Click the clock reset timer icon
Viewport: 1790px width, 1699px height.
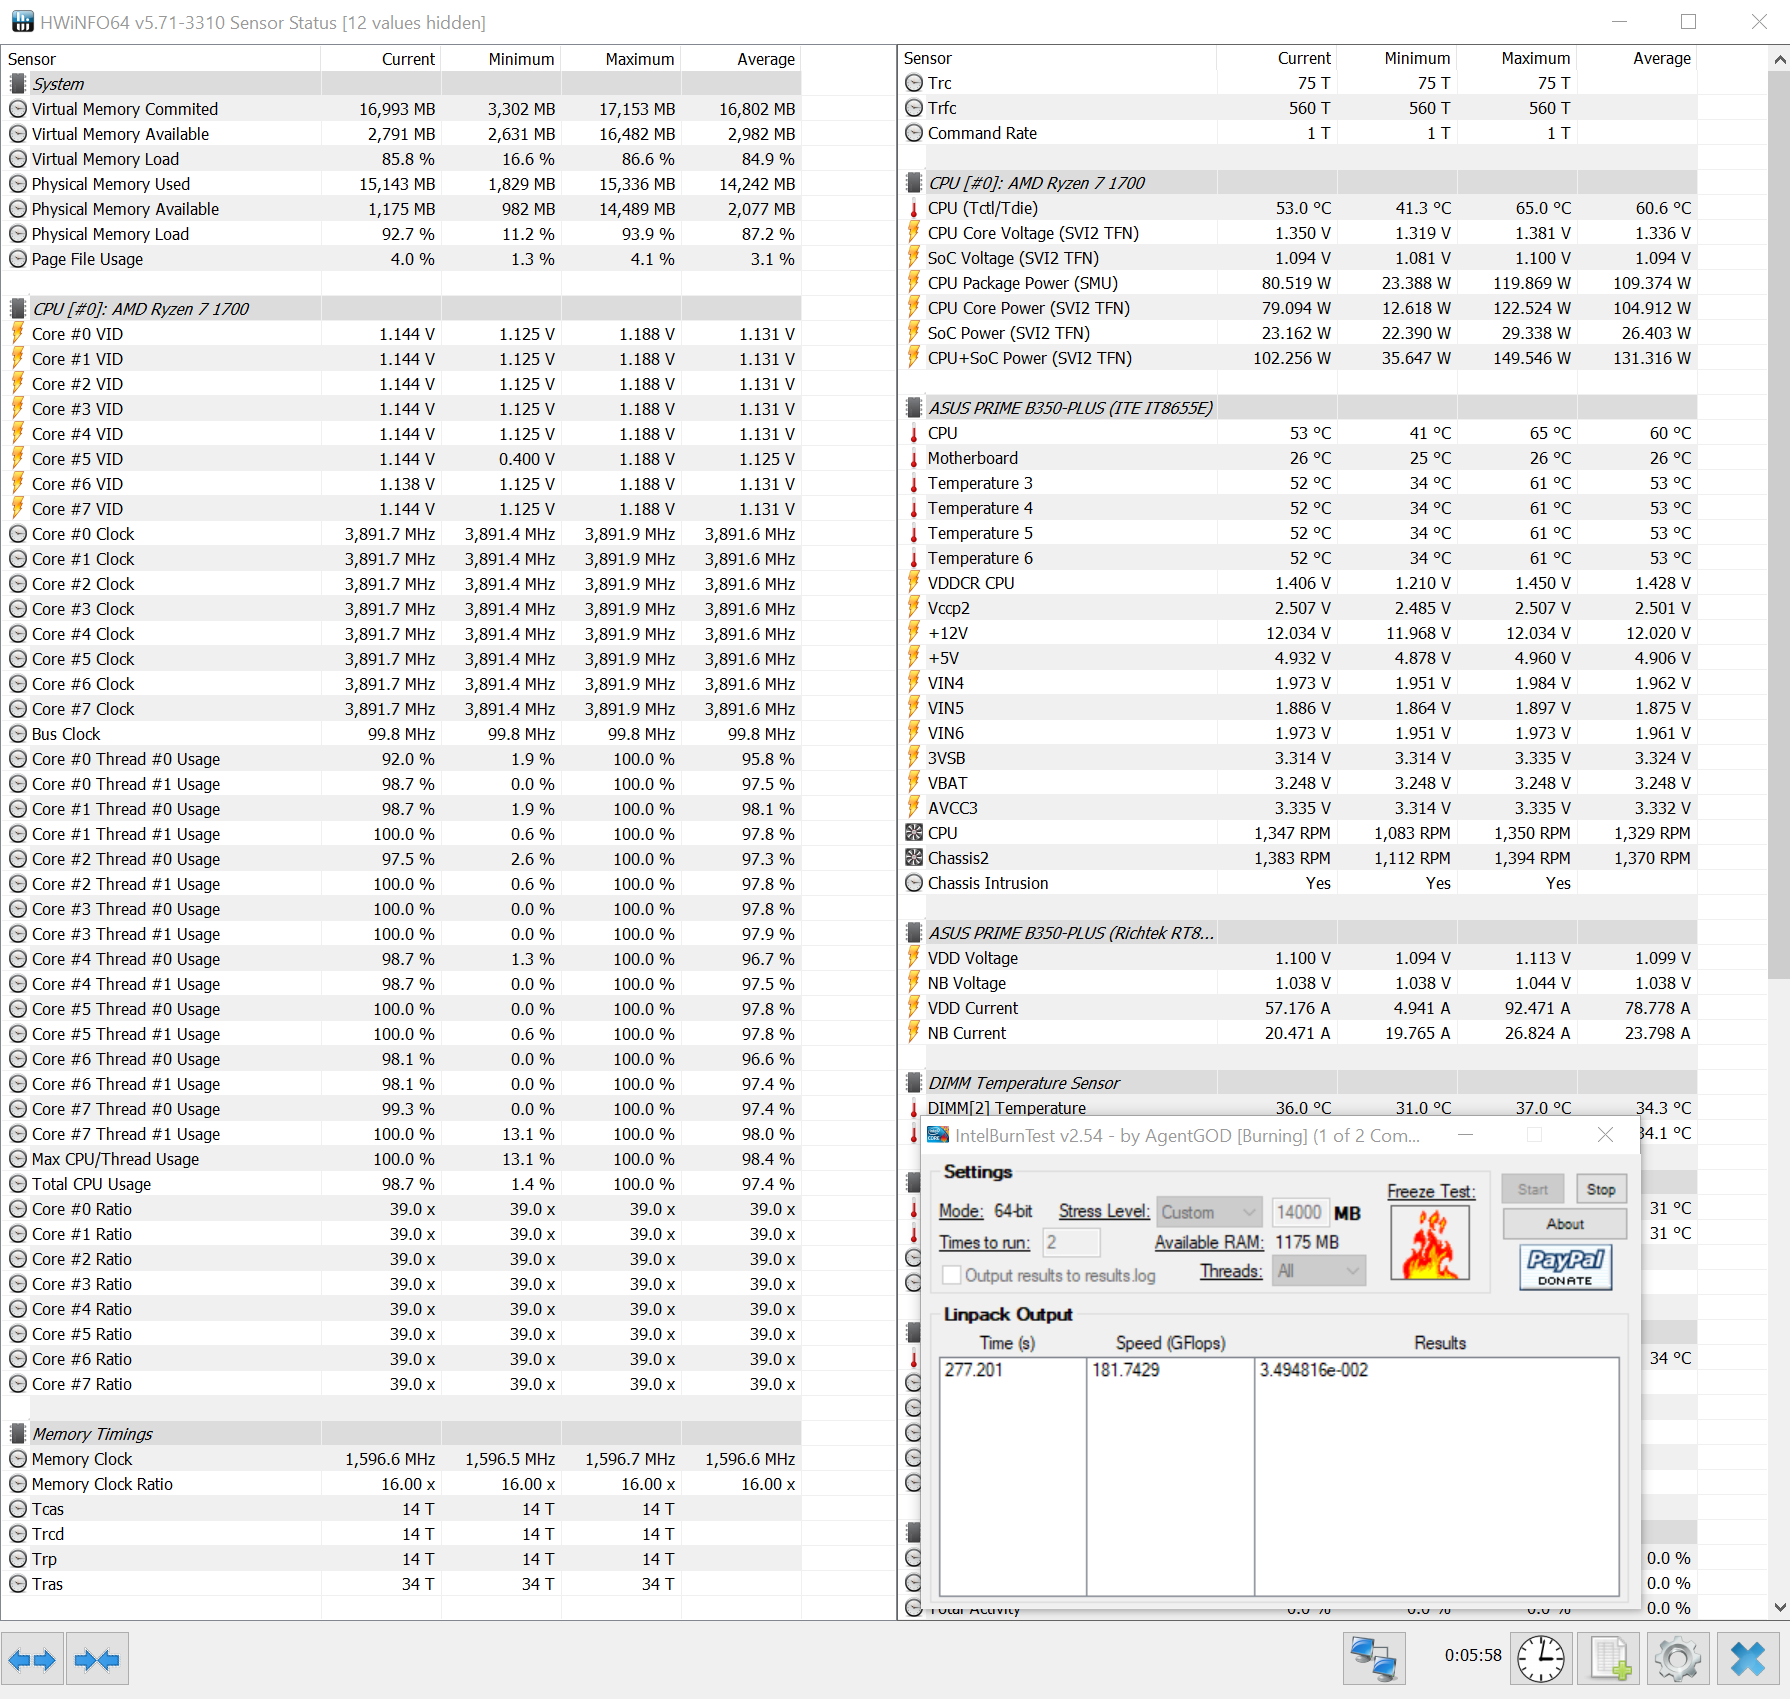(x=1541, y=1659)
